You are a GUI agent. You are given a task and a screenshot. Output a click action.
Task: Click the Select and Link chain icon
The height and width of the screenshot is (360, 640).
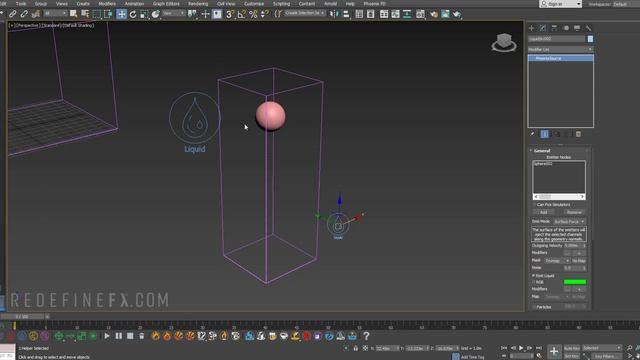click(13, 14)
